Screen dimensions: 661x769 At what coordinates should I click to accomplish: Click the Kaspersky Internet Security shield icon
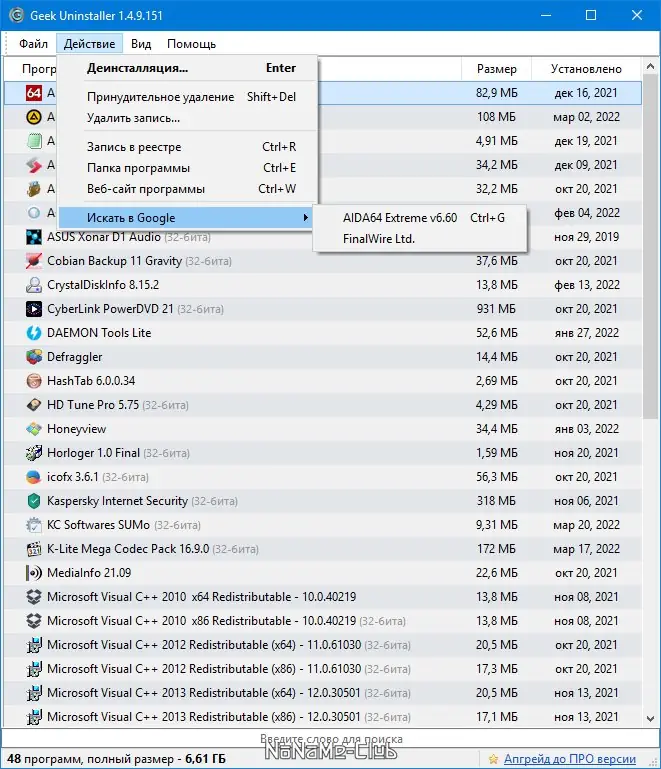click(34, 501)
